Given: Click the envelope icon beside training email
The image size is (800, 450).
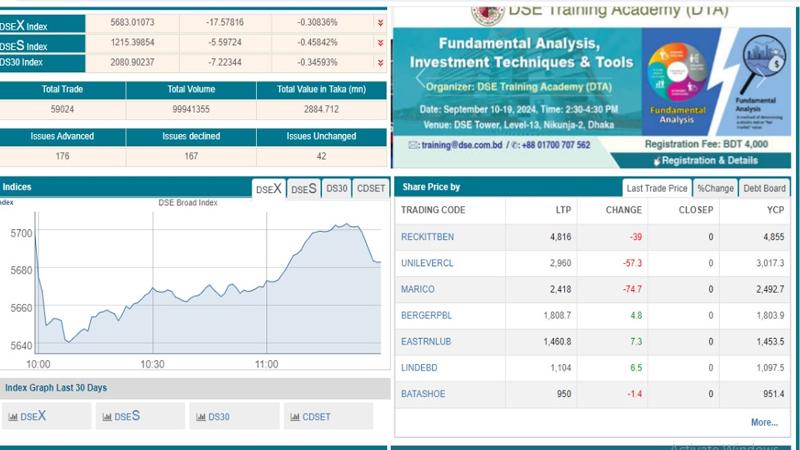Looking at the screenshot, I should tap(412, 145).
